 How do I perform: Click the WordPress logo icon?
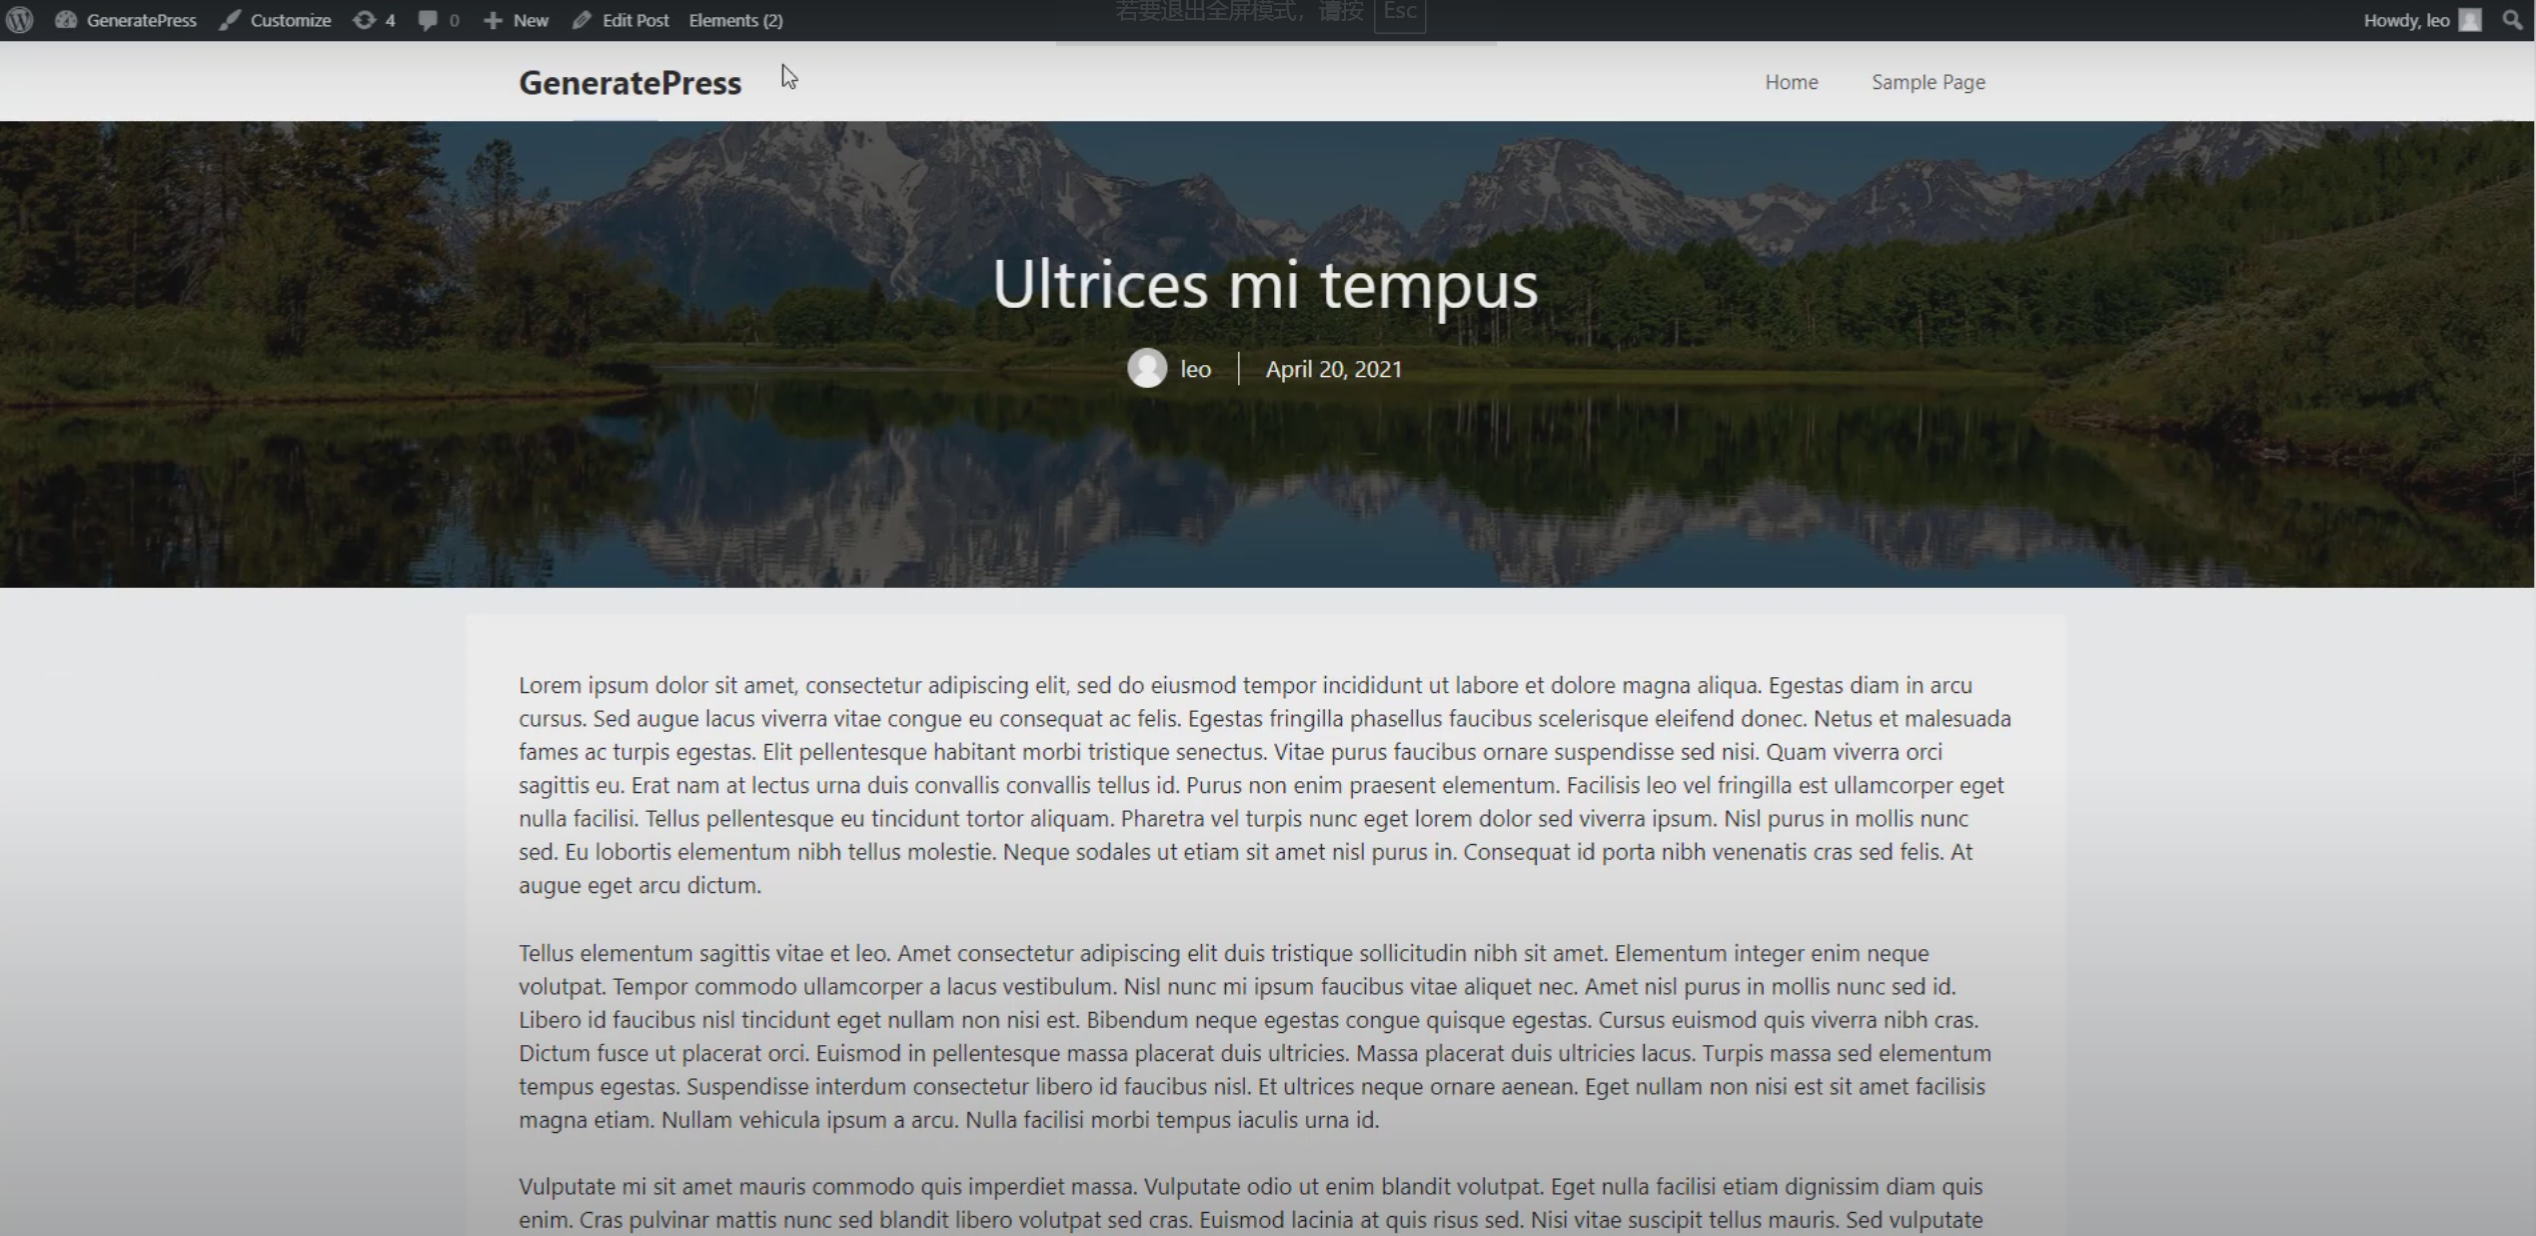pyautogui.click(x=20, y=20)
